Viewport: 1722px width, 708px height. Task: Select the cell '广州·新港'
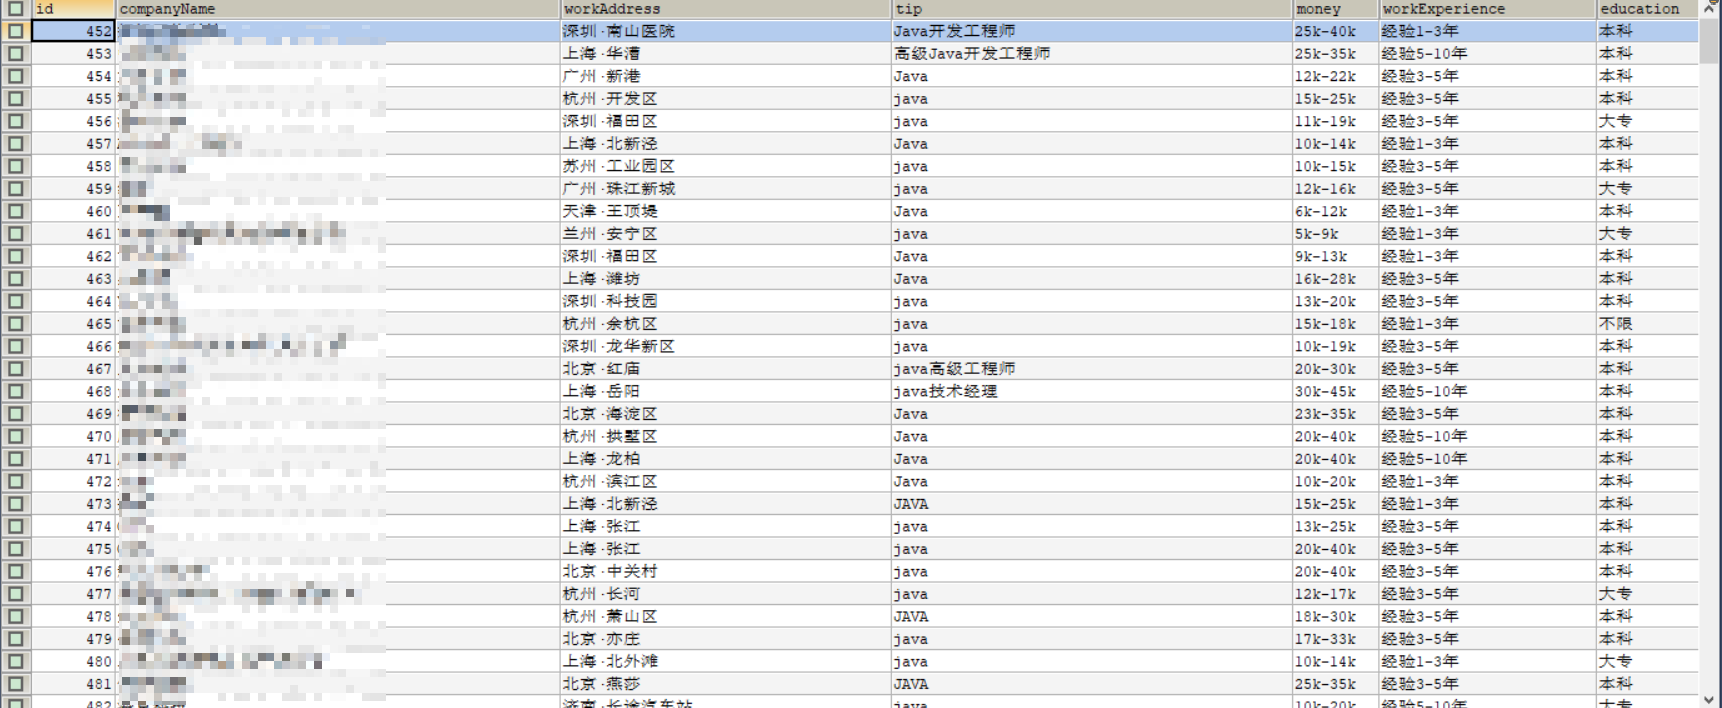(x=725, y=76)
